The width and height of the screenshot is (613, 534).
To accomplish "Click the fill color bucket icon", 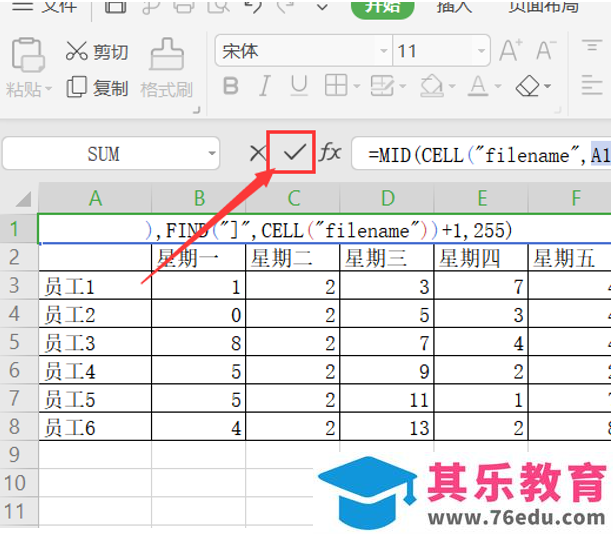I will (431, 86).
